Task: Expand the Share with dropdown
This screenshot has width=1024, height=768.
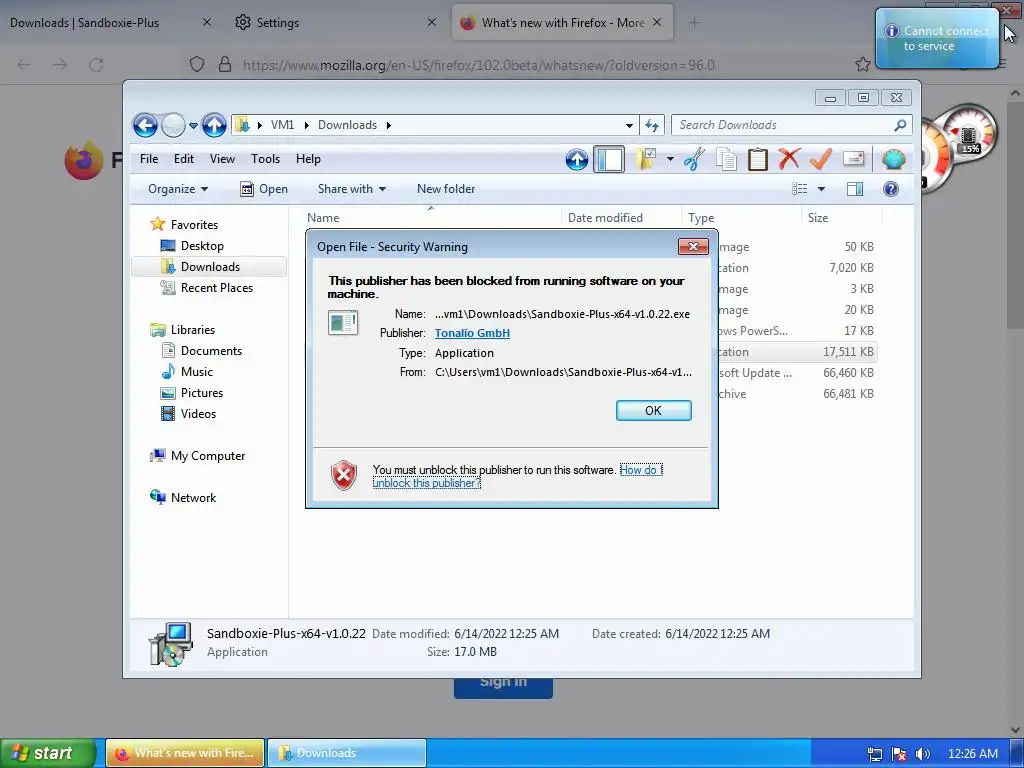Action: (351, 189)
